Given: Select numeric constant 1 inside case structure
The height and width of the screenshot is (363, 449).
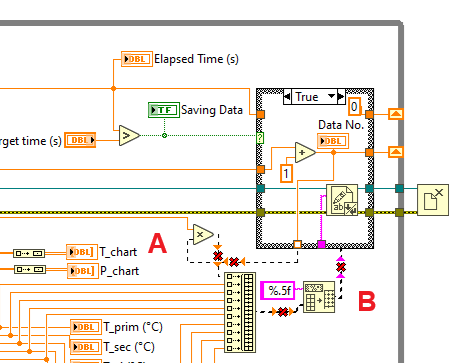Looking at the screenshot, I should coord(286,174).
